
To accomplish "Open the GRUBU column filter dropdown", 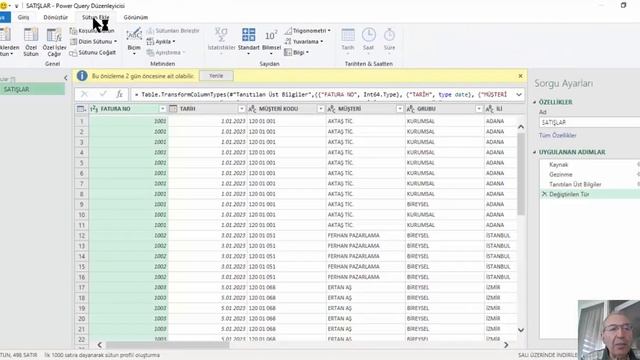I will [479, 109].
